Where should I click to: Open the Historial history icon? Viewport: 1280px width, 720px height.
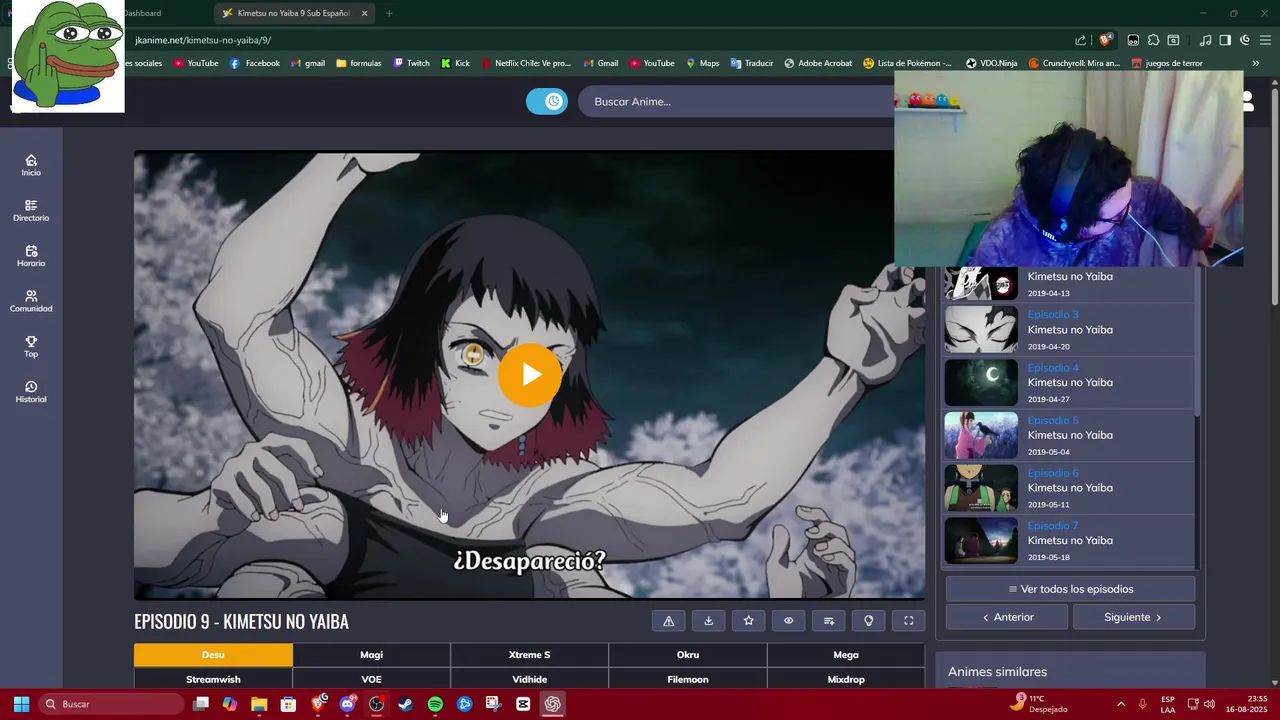(x=31, y=392)
